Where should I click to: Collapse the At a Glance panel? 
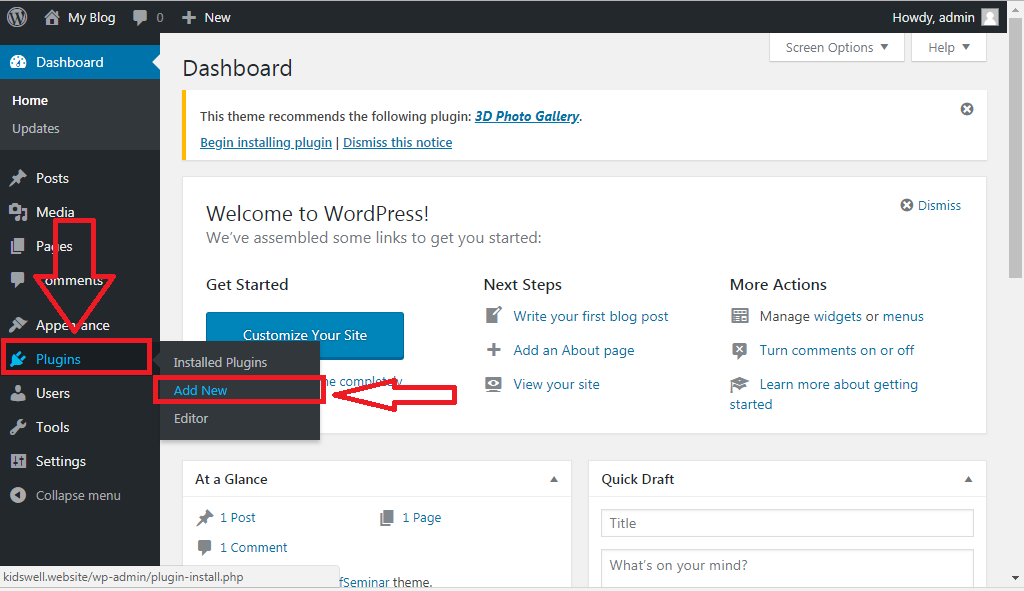point(554,479)
